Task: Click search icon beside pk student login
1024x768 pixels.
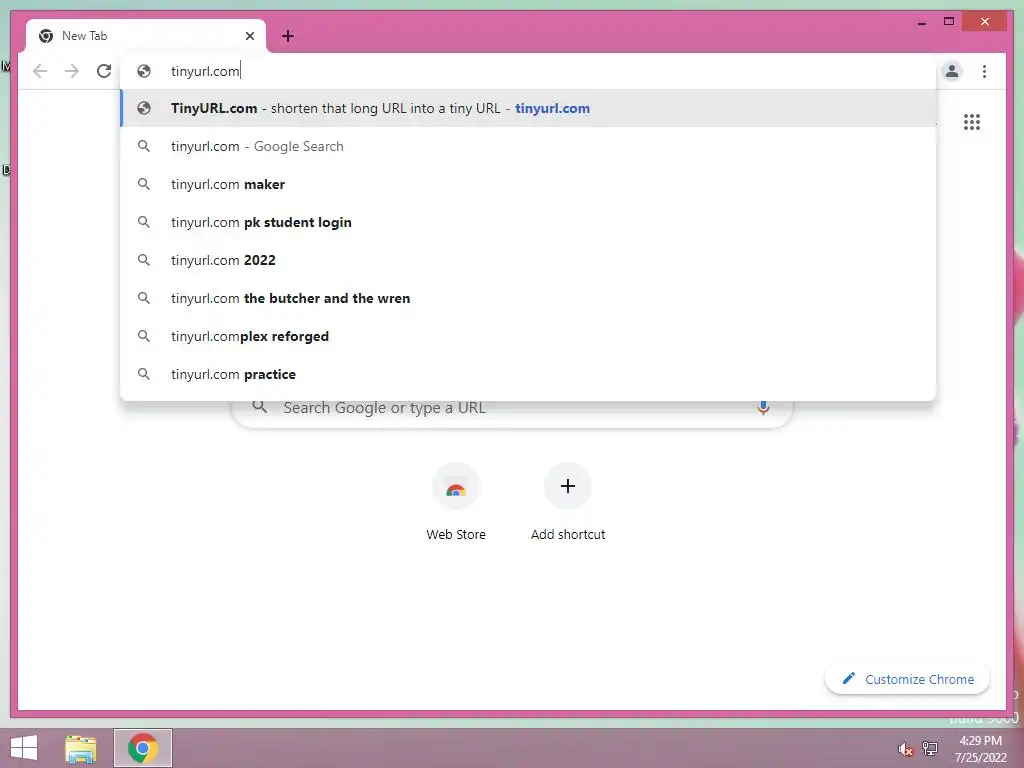Action: (144, 222)
